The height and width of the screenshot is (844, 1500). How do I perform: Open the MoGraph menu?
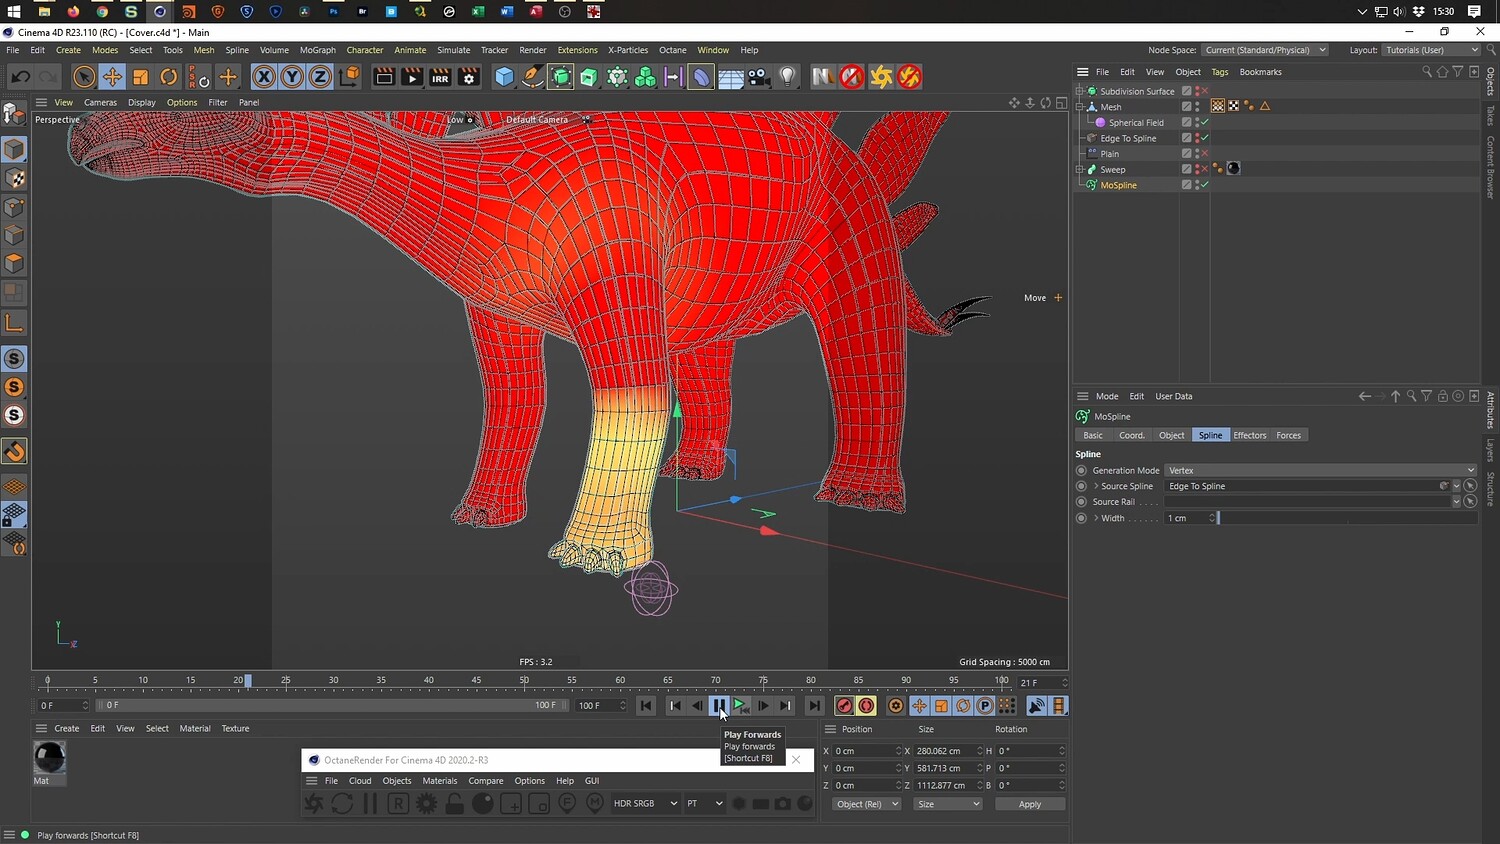[317, 50]
